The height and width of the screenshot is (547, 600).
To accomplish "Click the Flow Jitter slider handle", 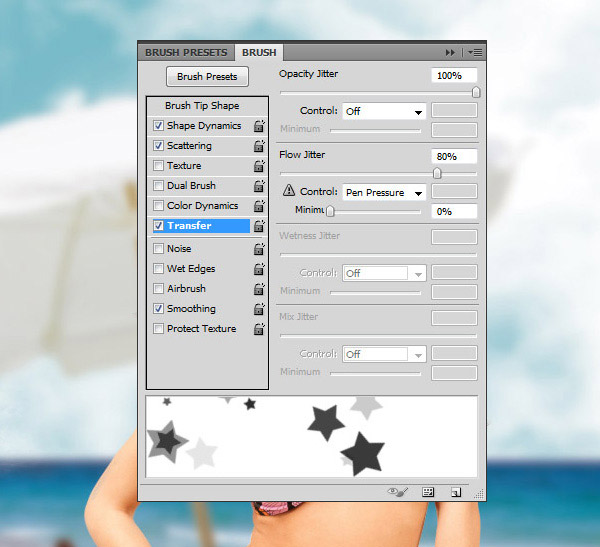I will 437,173.
